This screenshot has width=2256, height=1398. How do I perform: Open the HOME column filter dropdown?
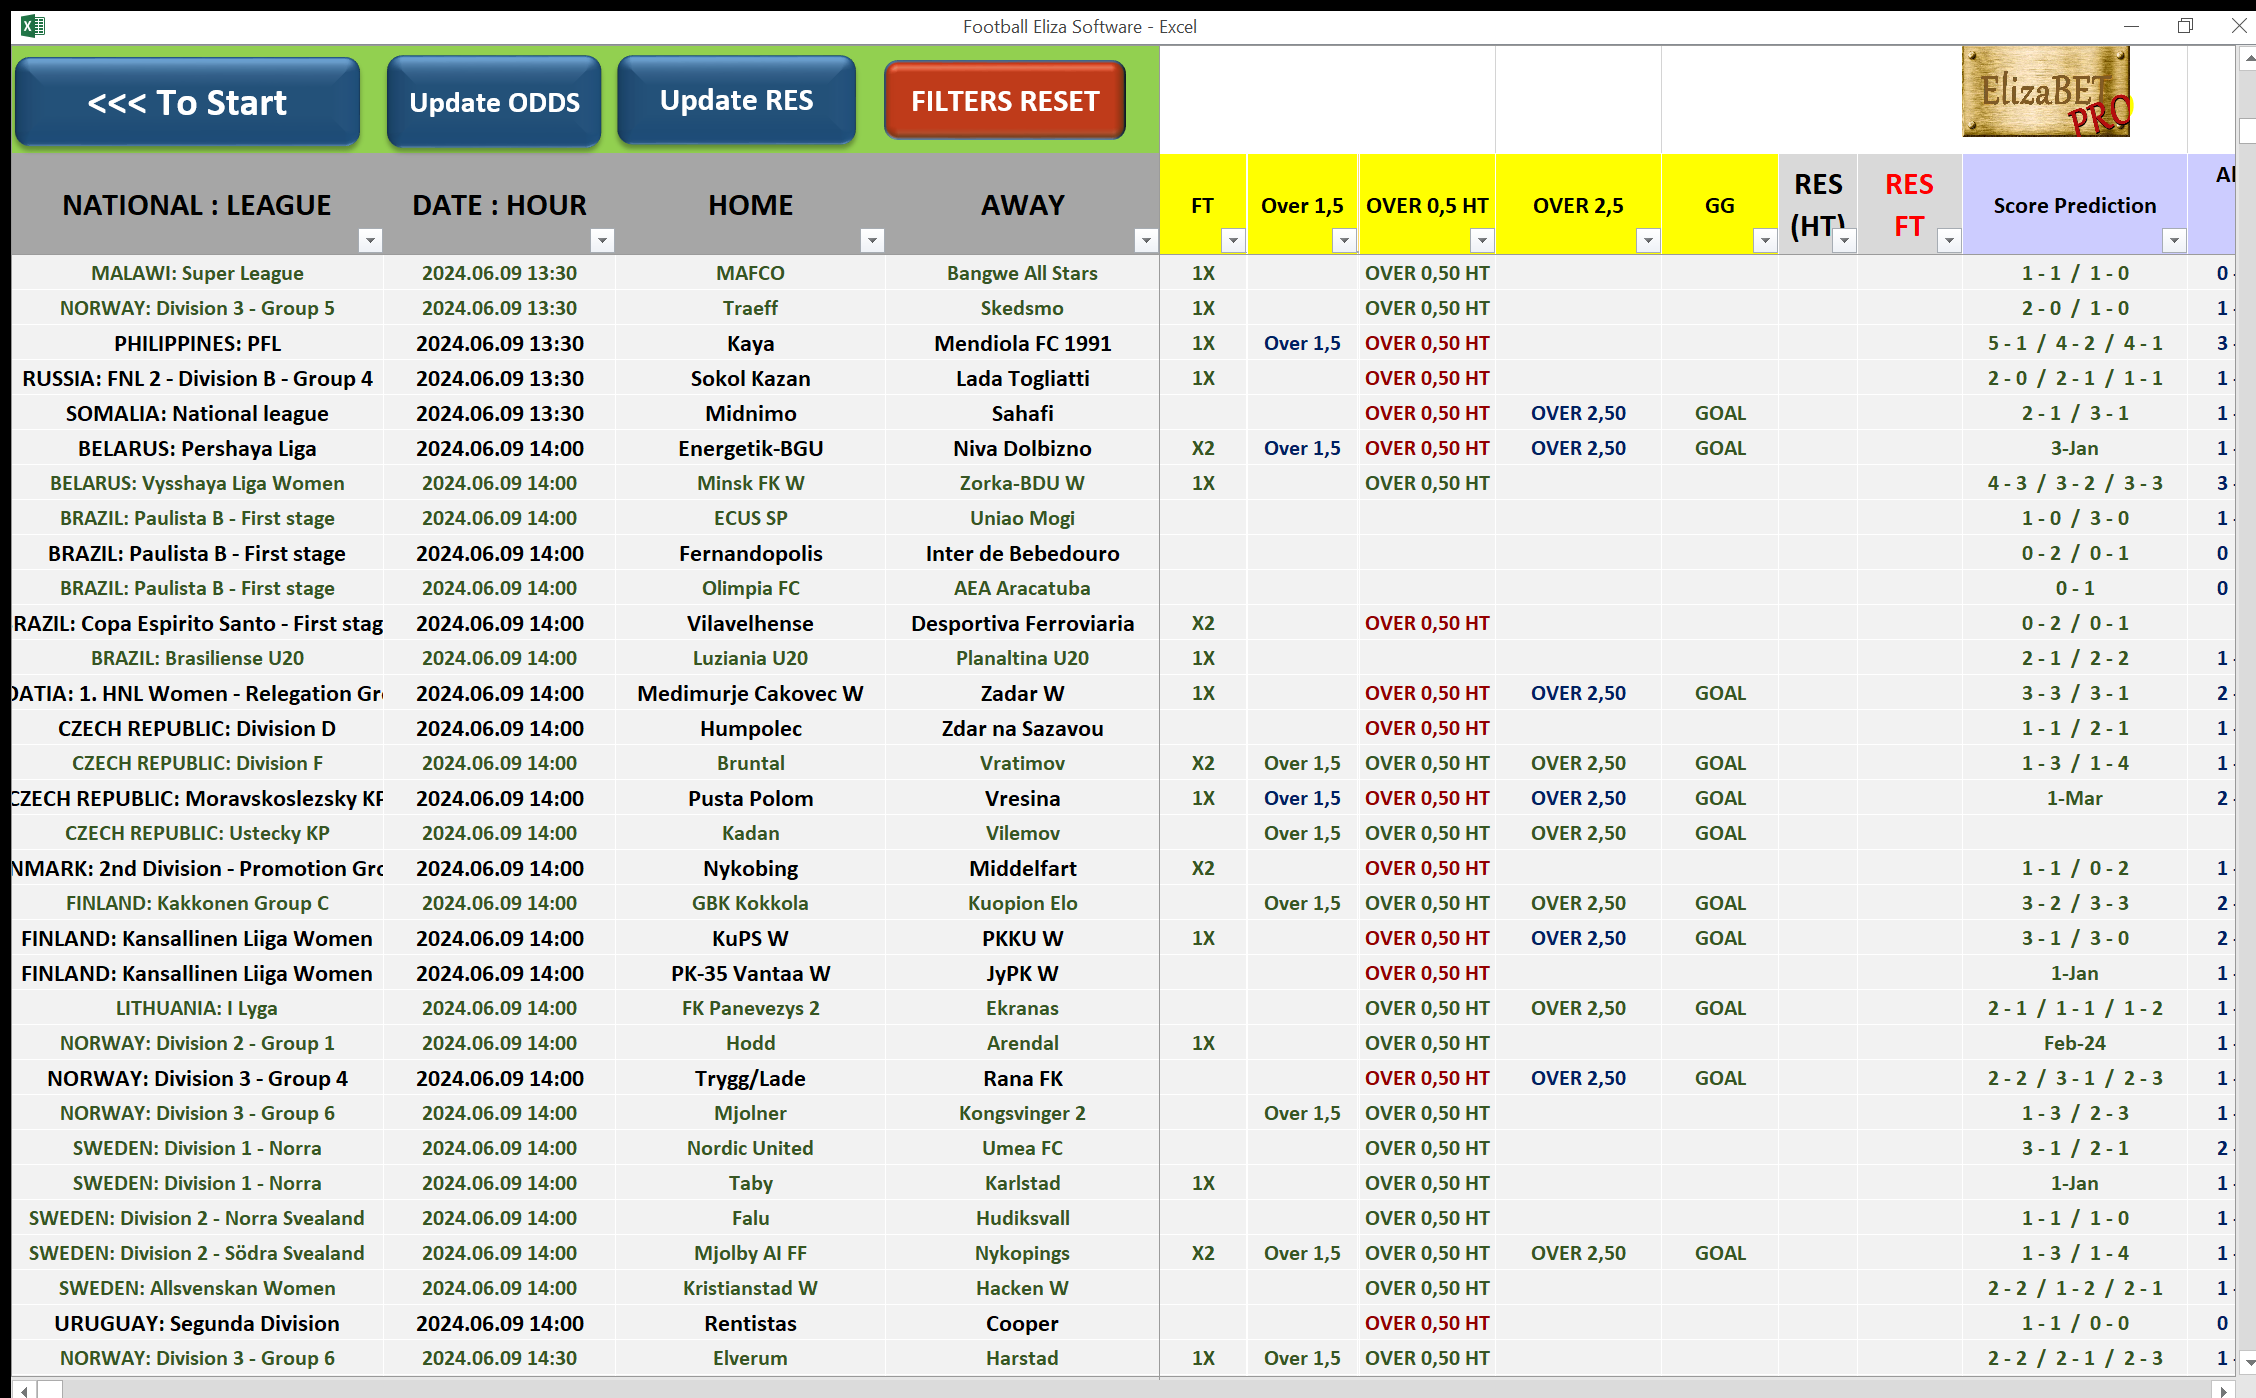point(872,240)
